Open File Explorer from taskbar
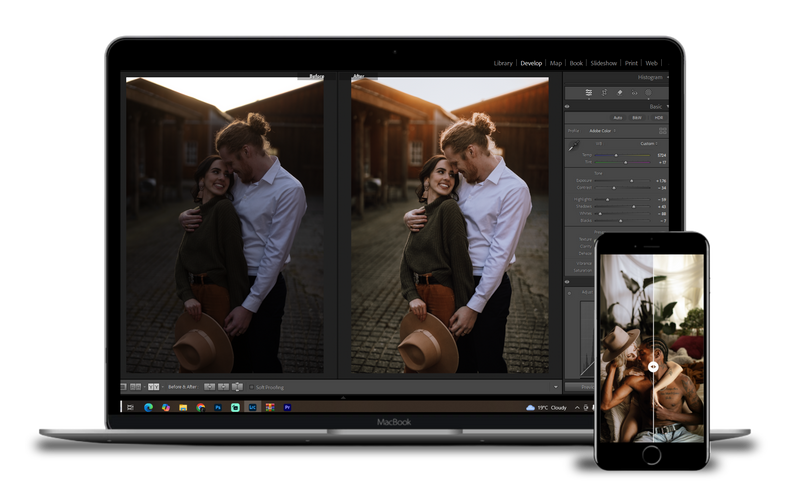The image size is (800, 500). click(x=183, y=407)
